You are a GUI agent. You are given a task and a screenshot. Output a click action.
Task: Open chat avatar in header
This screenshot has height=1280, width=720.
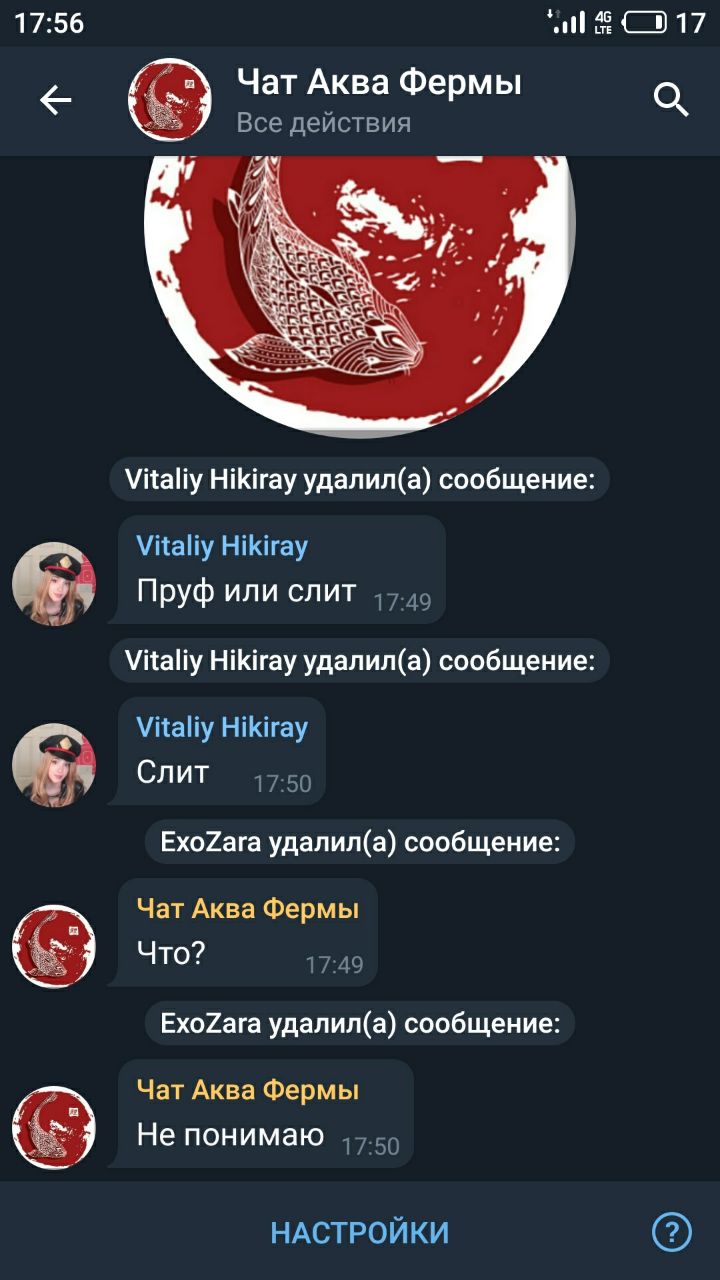pos(170,99)
